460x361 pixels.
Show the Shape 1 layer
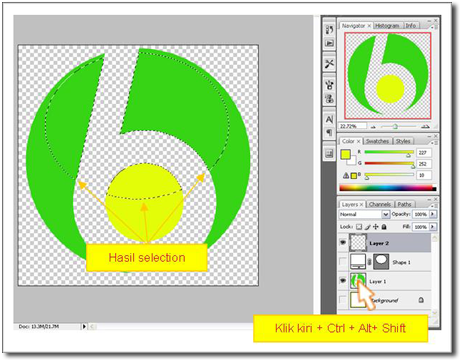(x=343, y=262)
